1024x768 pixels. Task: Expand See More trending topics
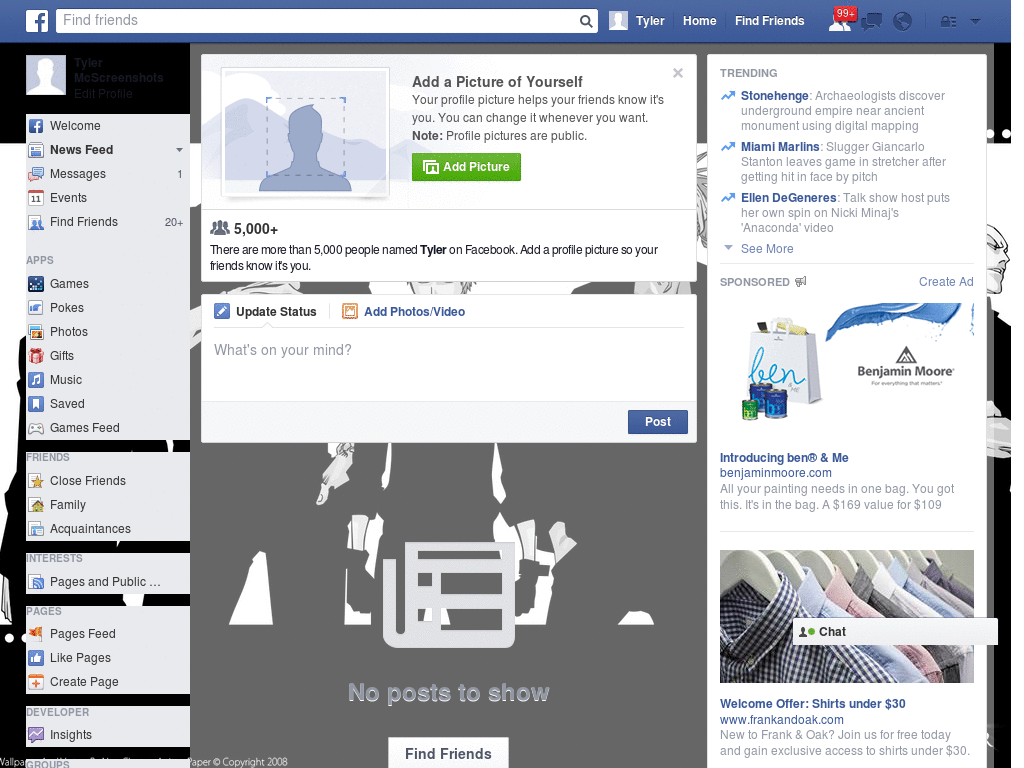click(767, 249)
